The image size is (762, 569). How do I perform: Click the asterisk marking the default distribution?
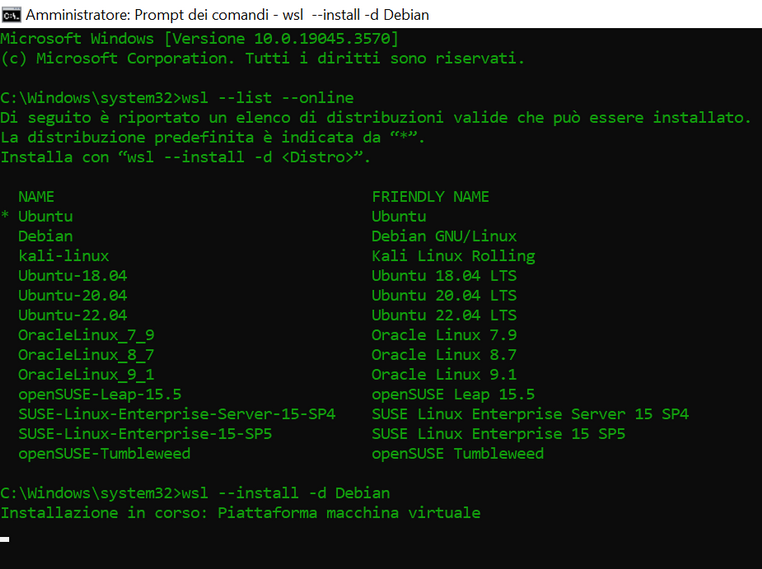click(5, 215)
